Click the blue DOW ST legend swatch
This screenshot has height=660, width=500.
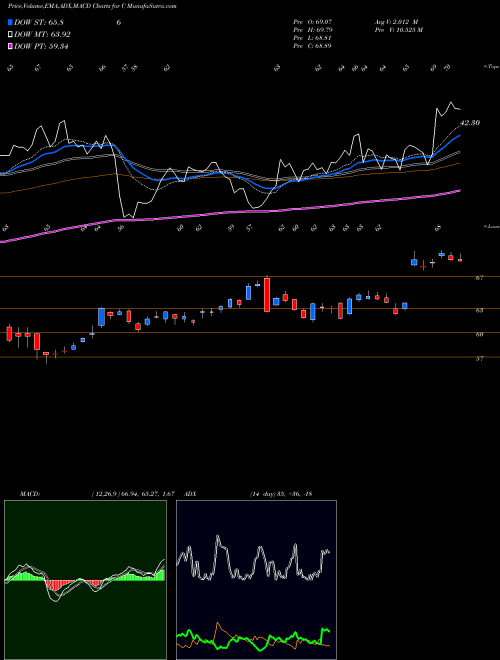pyautogui.click(x=10, y=22)
